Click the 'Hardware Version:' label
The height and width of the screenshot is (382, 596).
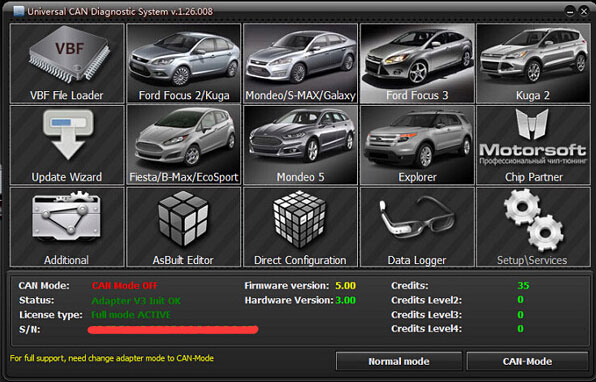click(x=289, y=300)
